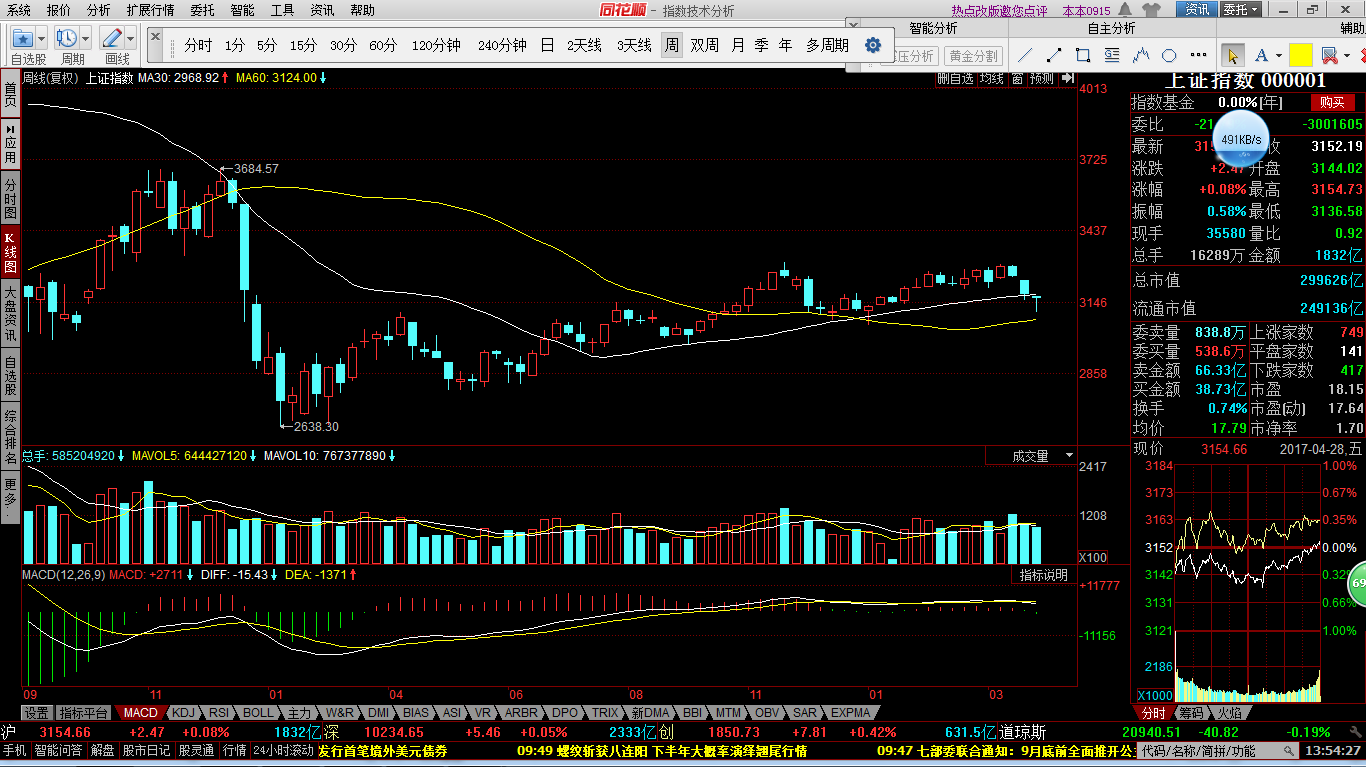The height and width of the screenshot is (767, 1366).
Task: Click the red 购买 button
Action: click(x=1332, y=102)
